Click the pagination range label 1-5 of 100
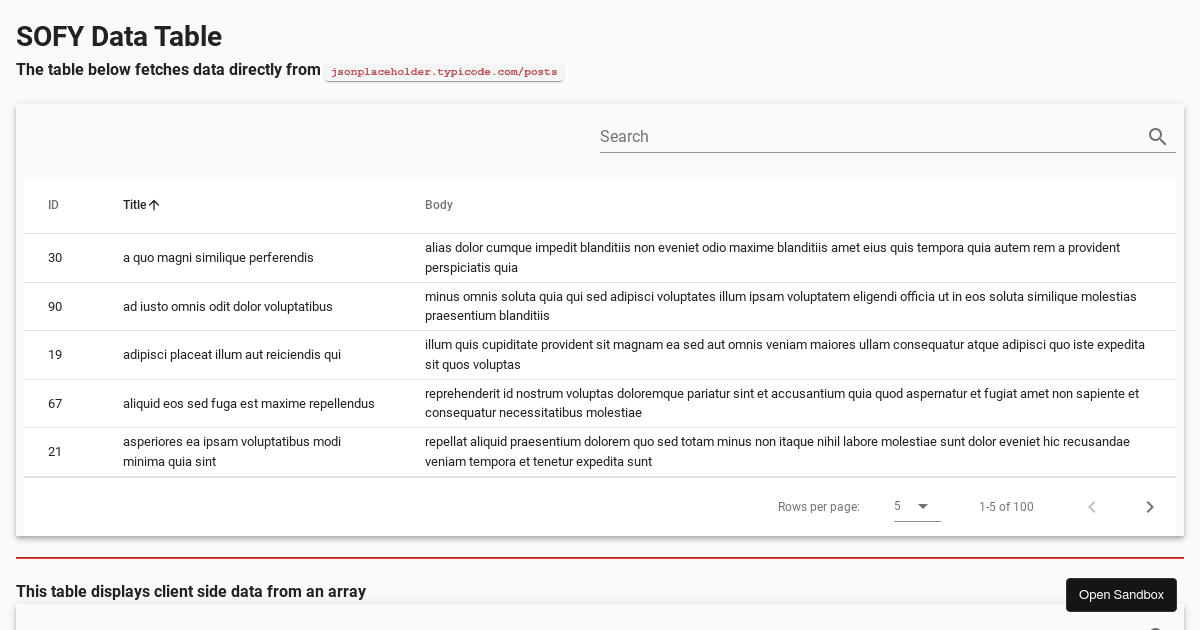The width and height of the screenshot is (1200, 630). tap(1006, 507)
